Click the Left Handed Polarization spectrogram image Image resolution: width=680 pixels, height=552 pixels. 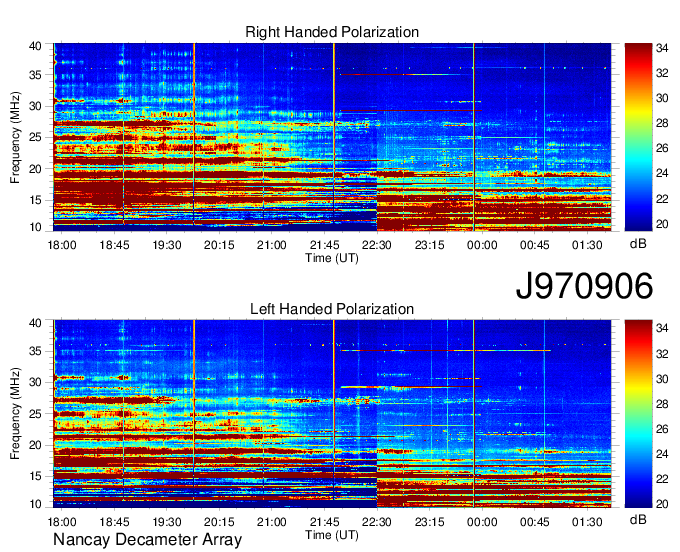pos(332,414)
